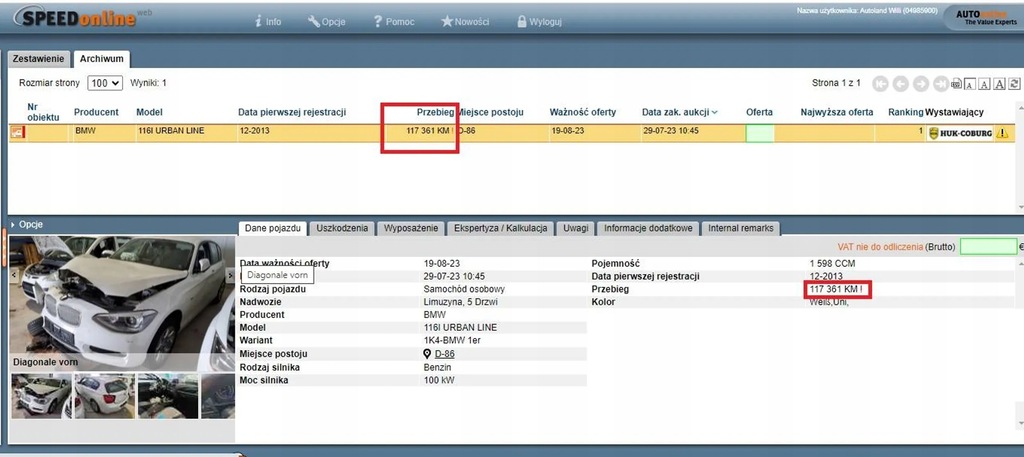Viewport: 1024px width, 457px height.
Task: Open the Ekspertyza / Kalkulacja tab
Action: 500,229
